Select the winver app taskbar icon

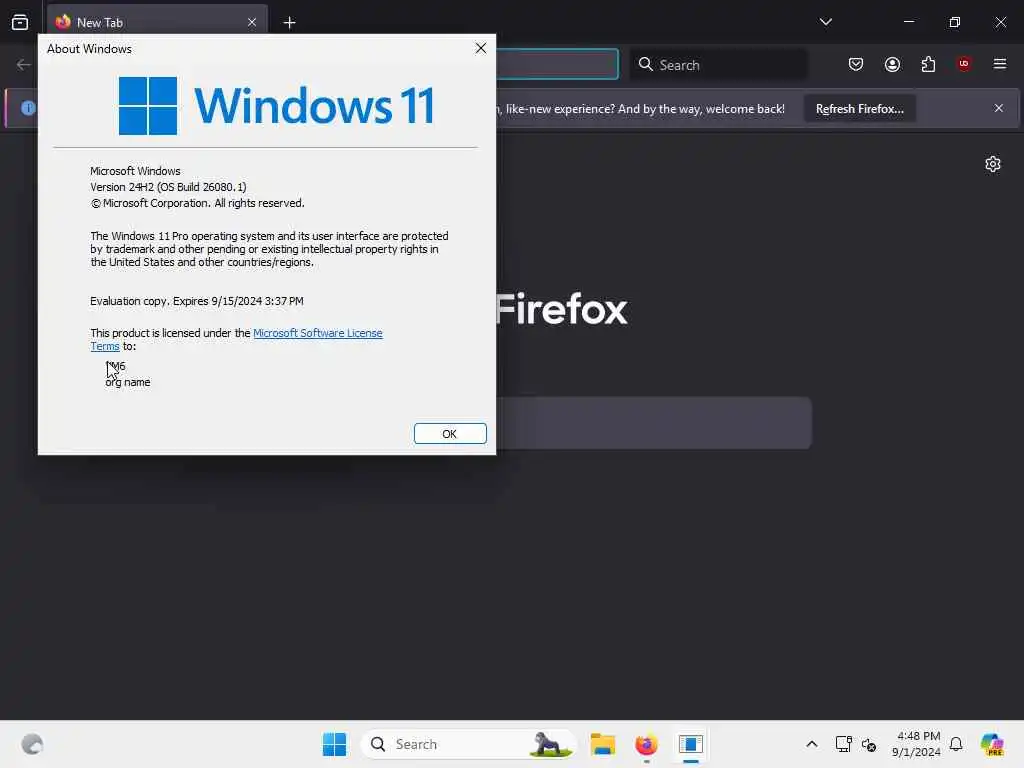[690, 744]
